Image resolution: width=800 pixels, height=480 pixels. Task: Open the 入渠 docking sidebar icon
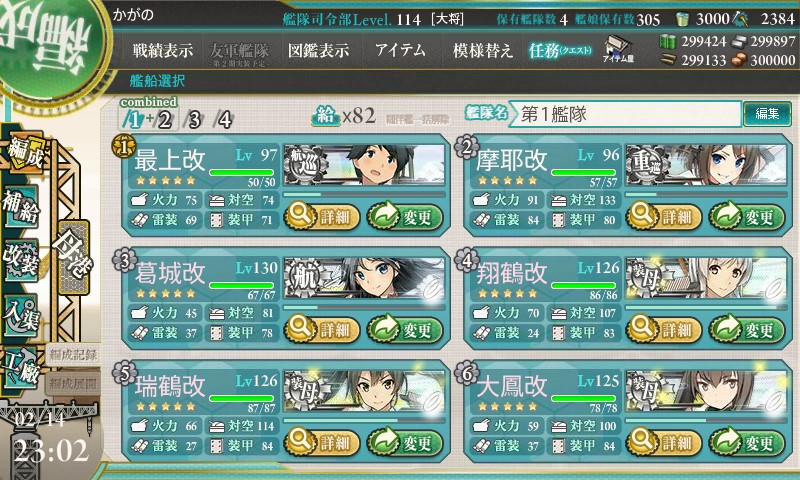pos(21,315)
